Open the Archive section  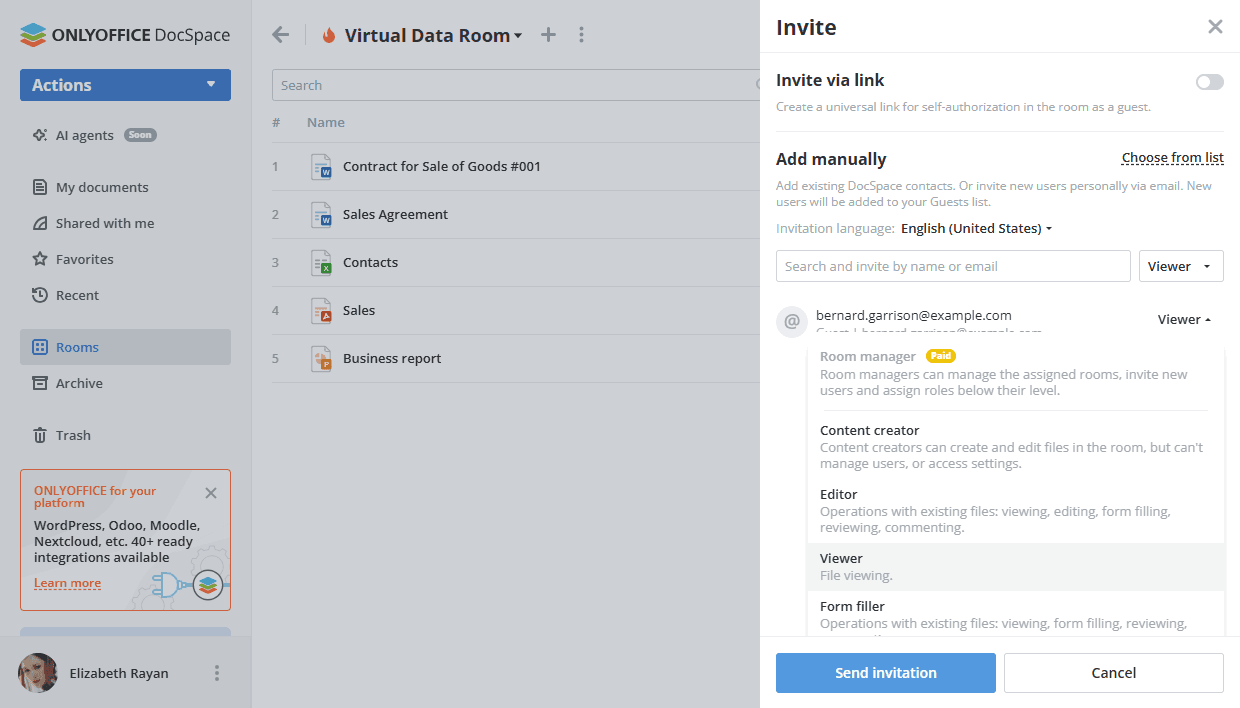78,382
